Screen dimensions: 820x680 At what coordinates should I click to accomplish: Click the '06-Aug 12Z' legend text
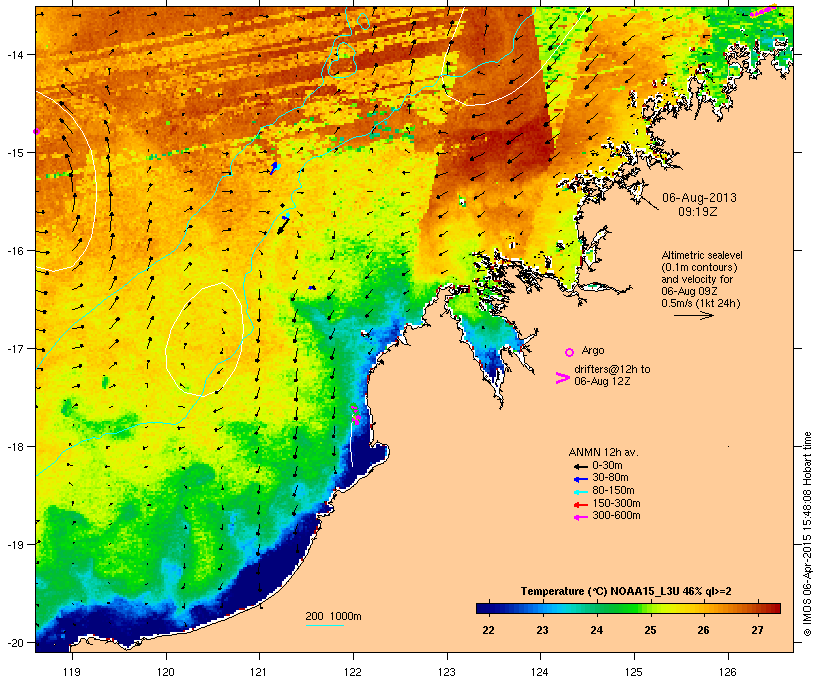(602, 381)
